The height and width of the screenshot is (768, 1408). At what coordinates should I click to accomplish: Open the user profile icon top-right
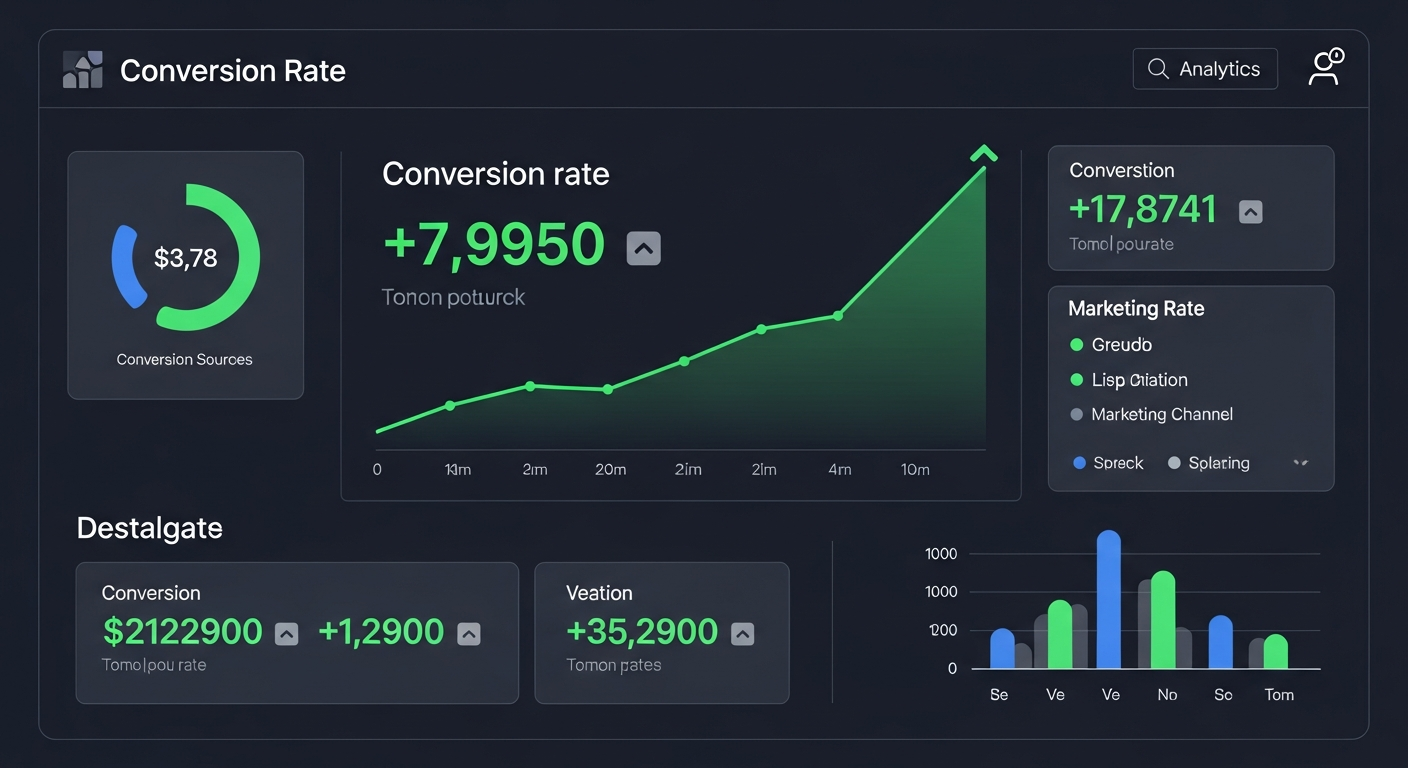(1325, 68)
